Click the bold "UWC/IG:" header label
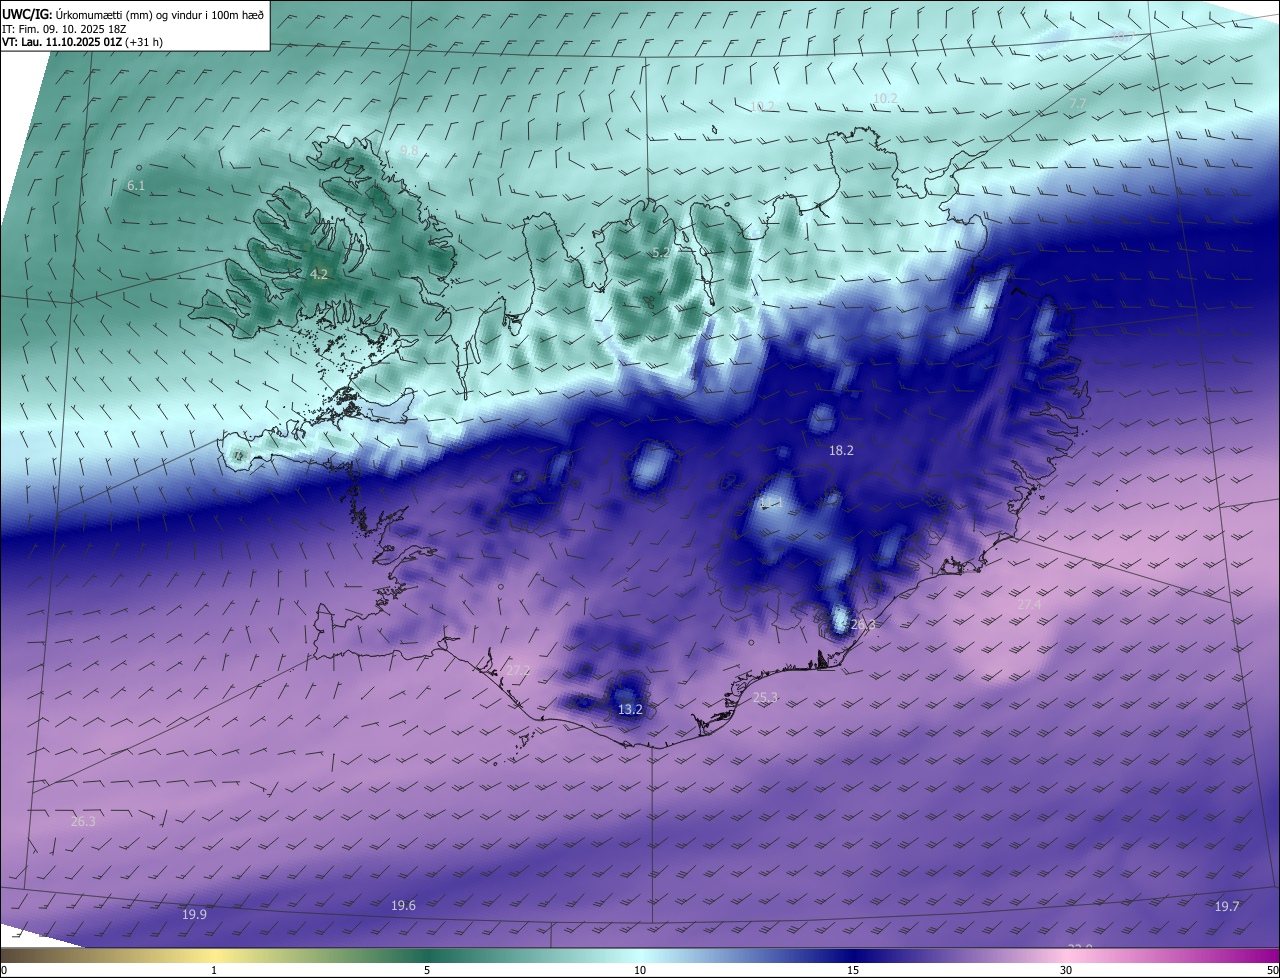 click(27, 14)
